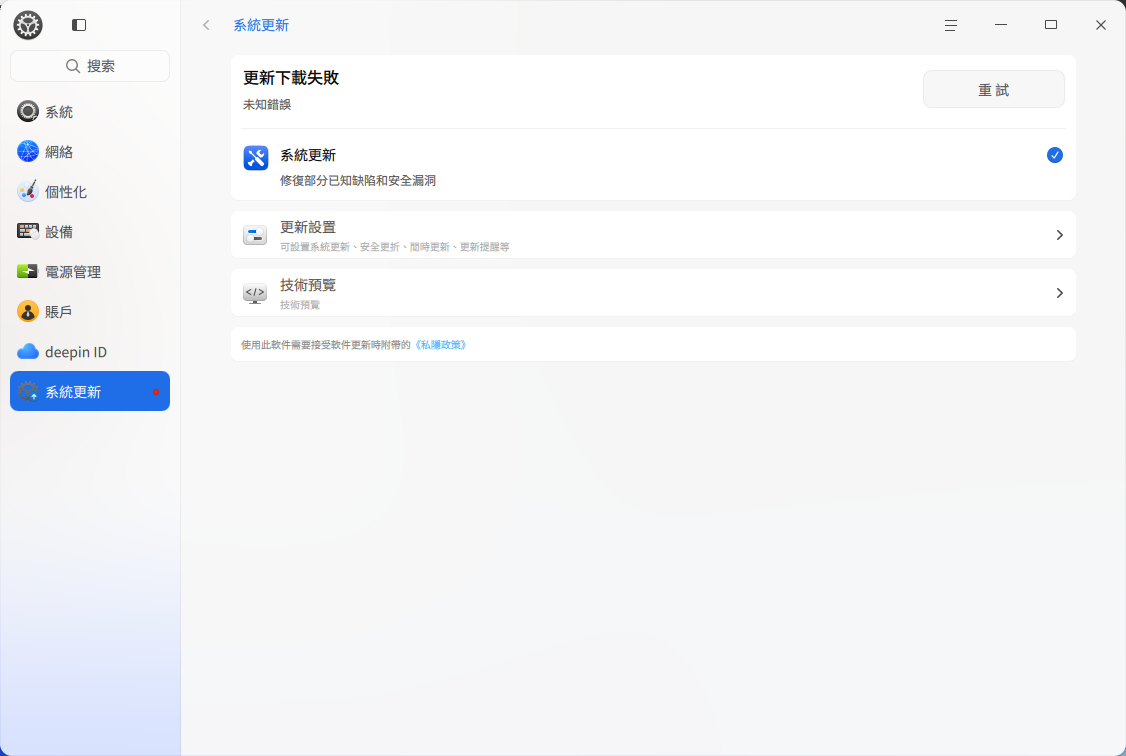Select the 個性化 menu label
Viewport: 1126px width, 756px height.
click(66, 192)
